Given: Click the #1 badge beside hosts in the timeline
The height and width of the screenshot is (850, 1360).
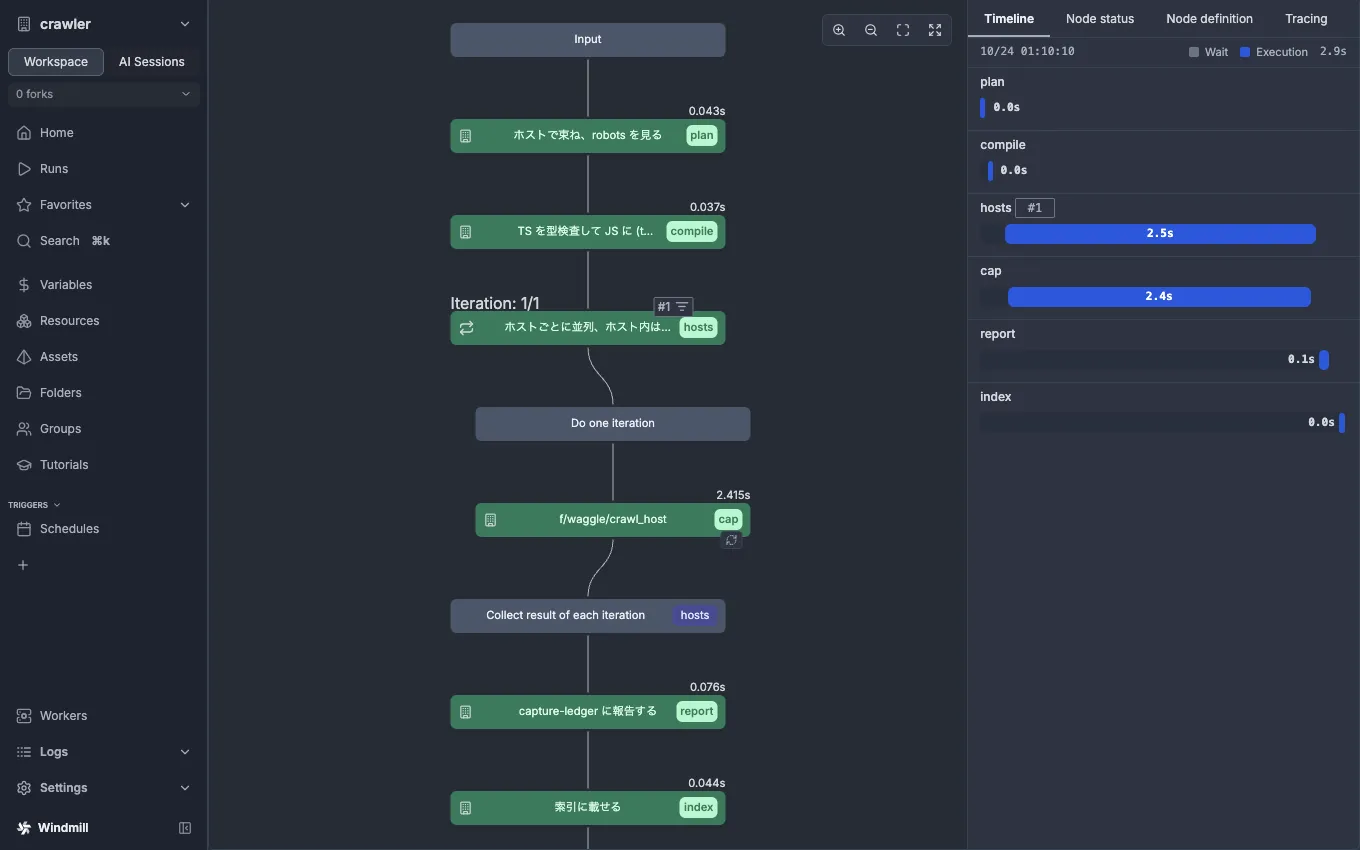Looking at the screenshot, I should click(1035, 208).
